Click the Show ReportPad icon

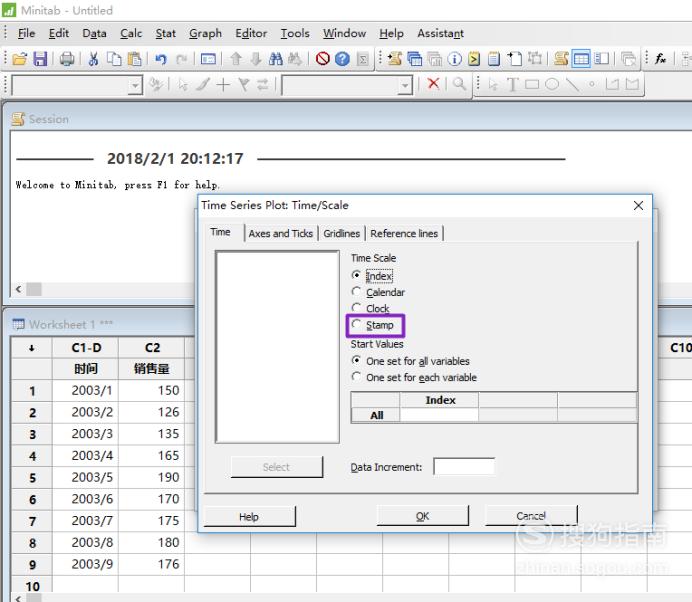pos(494,59)
